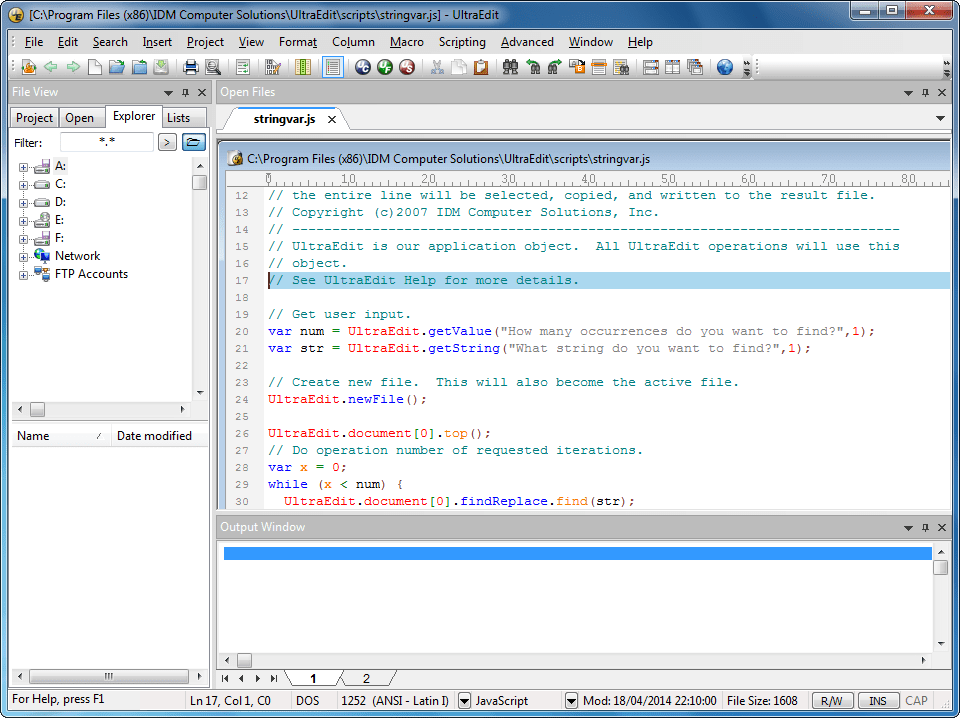960x718 pixels.
Task: Click in the Filter input field
Action: (x=107, y=142)
